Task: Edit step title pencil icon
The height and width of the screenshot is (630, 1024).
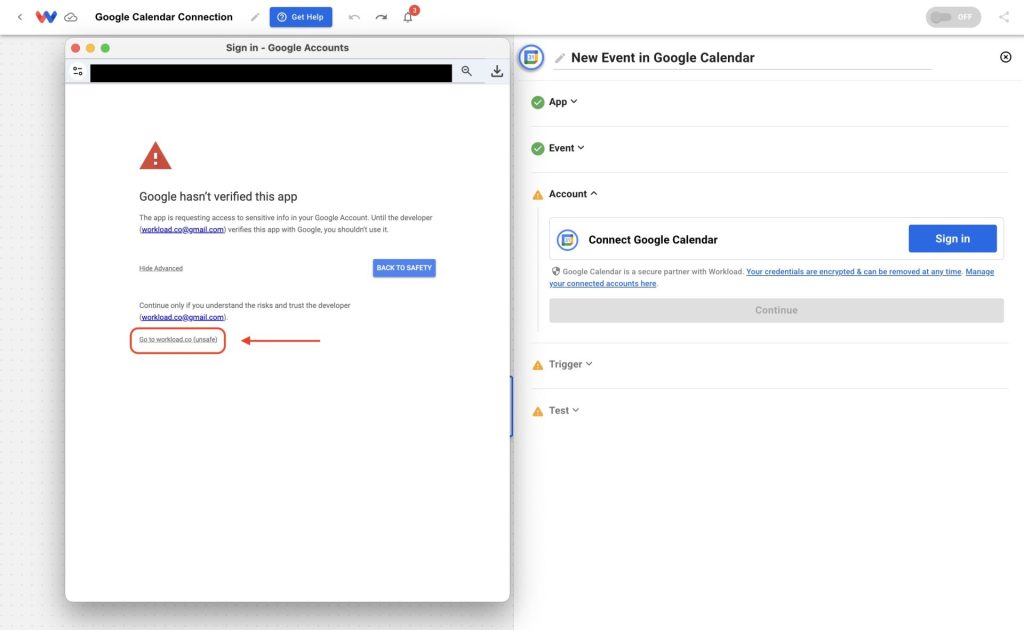Action: (560, 58)
